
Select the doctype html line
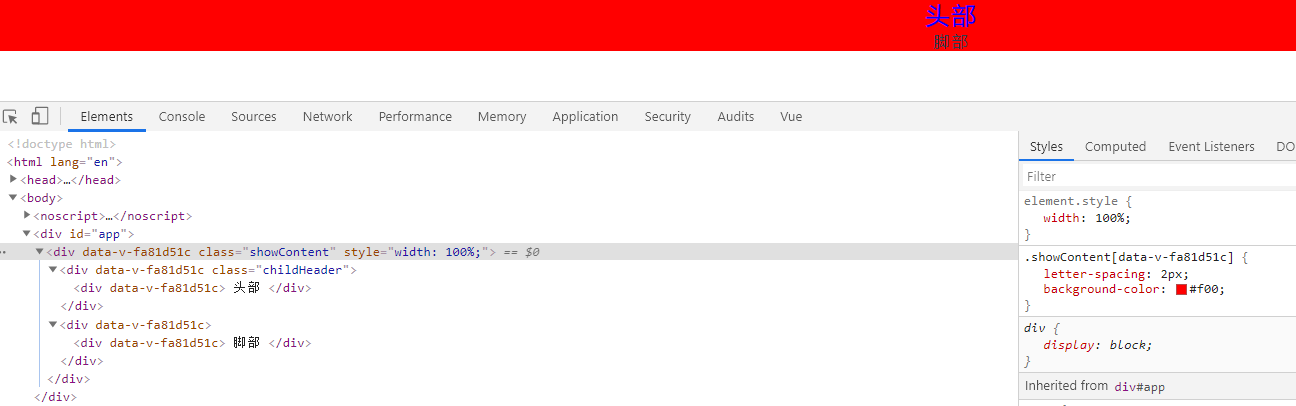62,144
